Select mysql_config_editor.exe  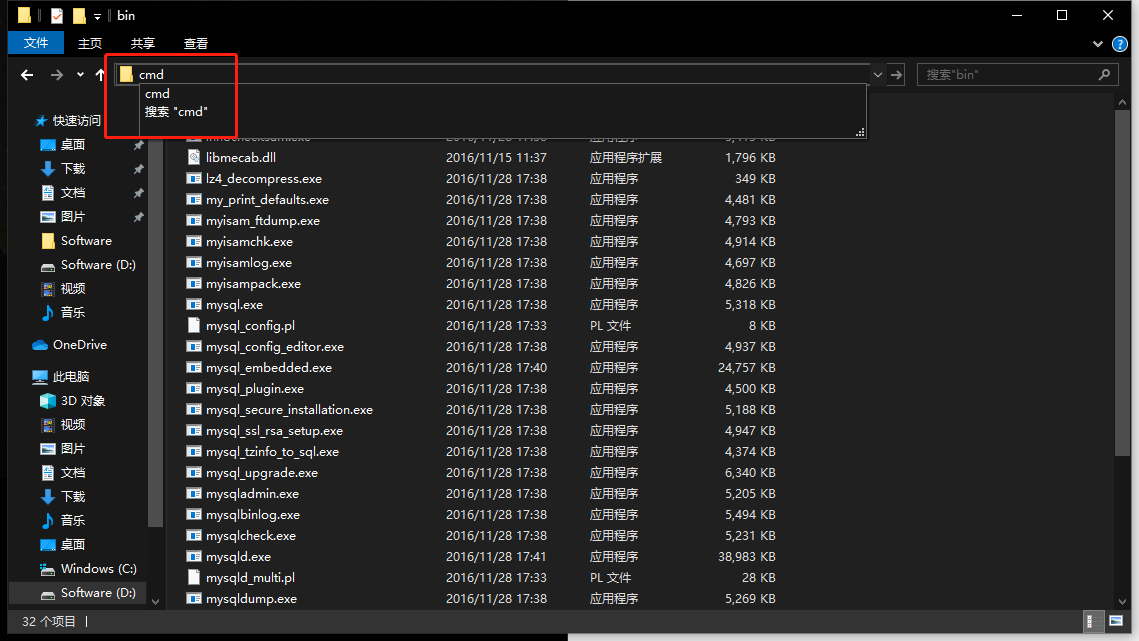(x=275, y=347)
